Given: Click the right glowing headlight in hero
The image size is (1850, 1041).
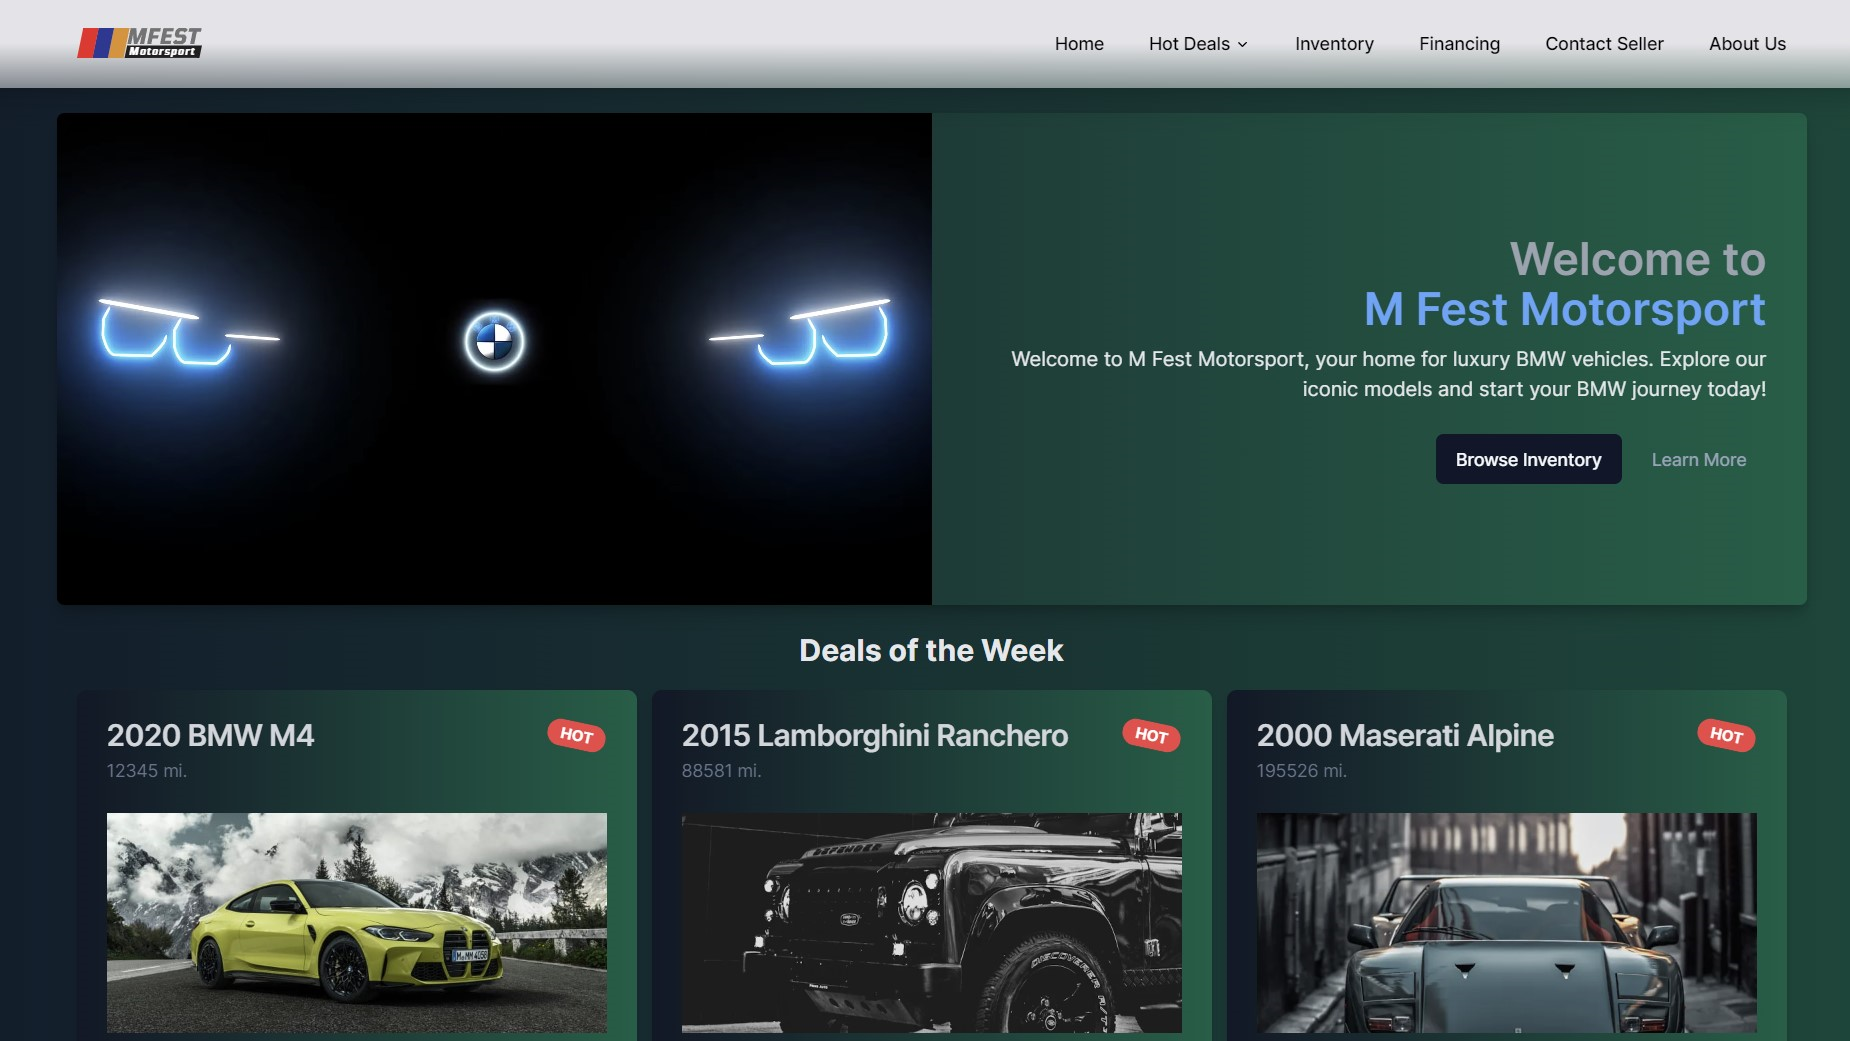Looking at the screenshot, I should [800, 331].
